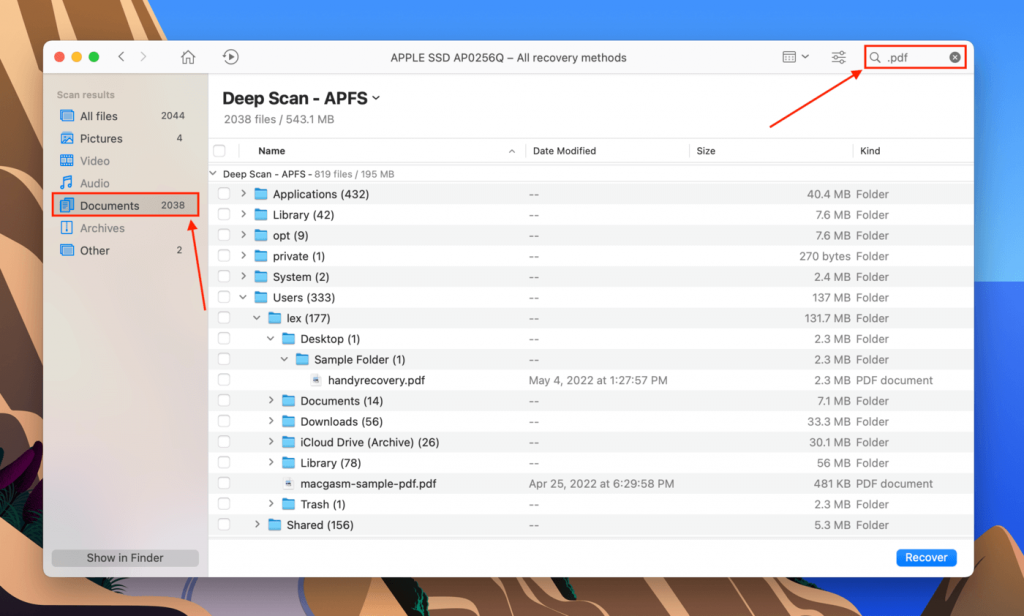The height and width of the screenshot is (616, 1024).
Task: Open the view layout dropdown in toolbar
Action: (x=795, y=57)
